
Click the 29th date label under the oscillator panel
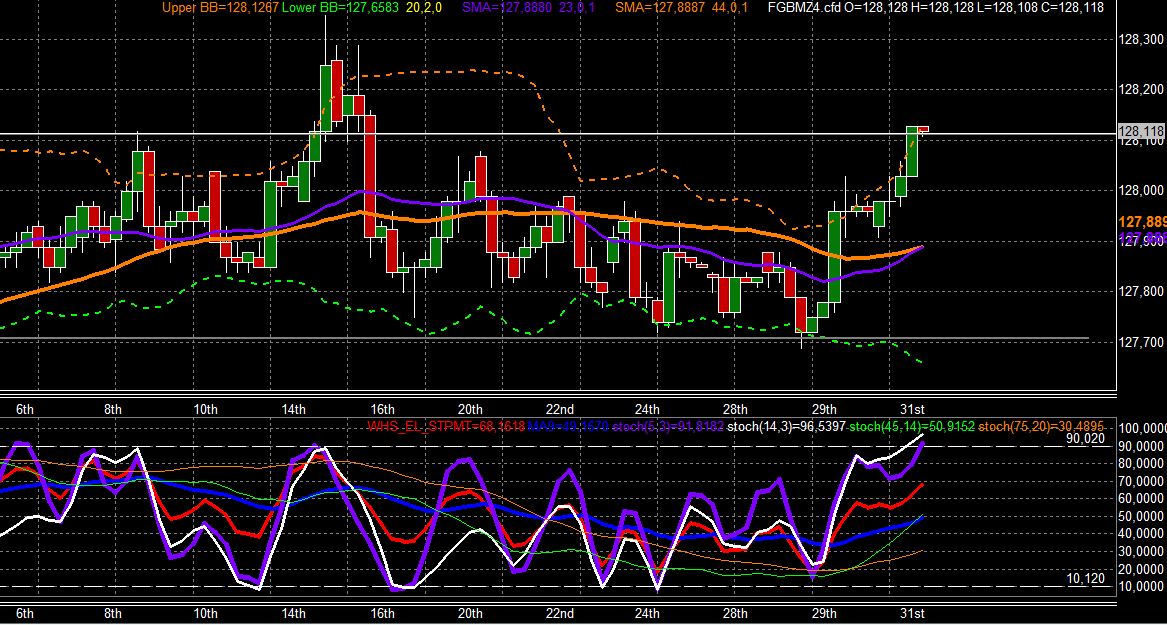point(824,614)
